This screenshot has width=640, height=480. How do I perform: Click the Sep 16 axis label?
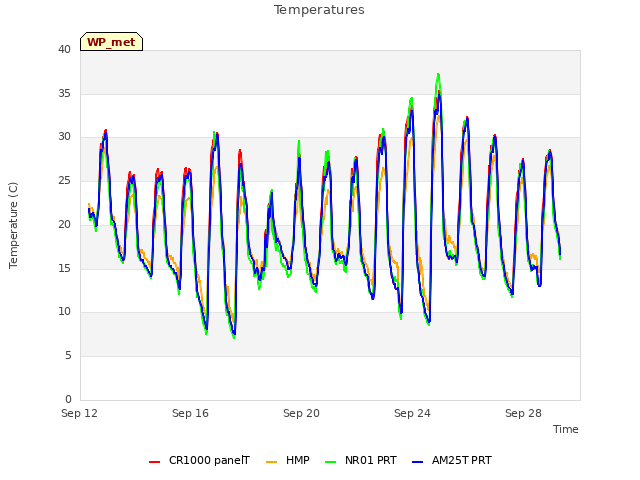[x=190, y=413]
